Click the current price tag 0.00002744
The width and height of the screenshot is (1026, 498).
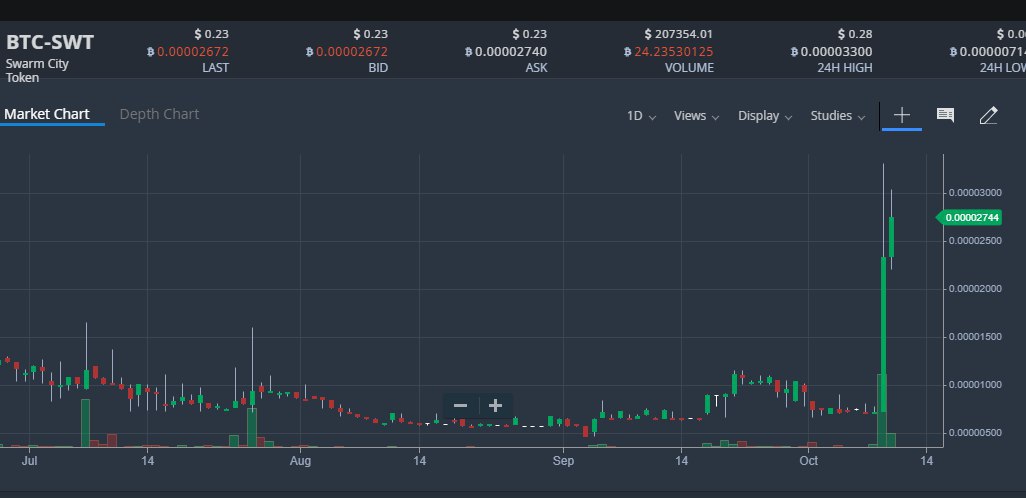point(970,218)
